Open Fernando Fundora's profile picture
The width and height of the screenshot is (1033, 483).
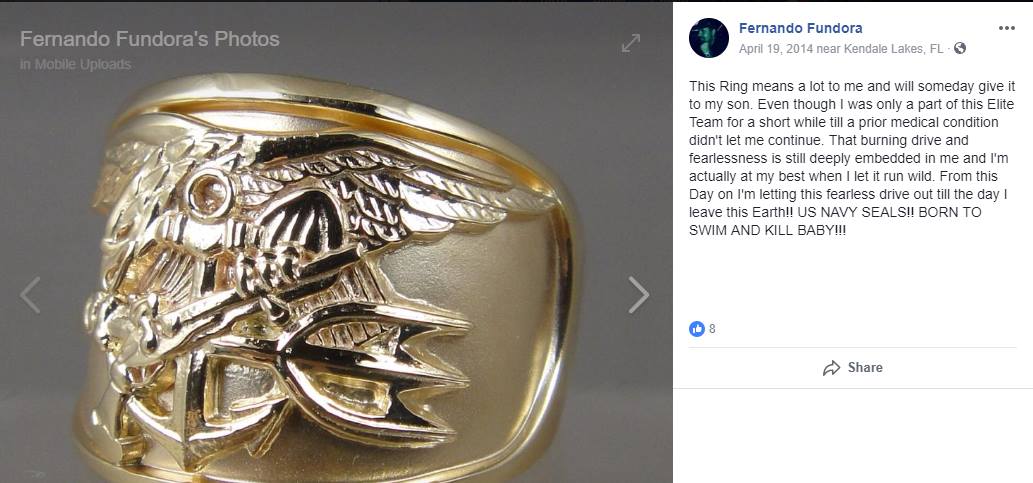click(x=708, y=38)
